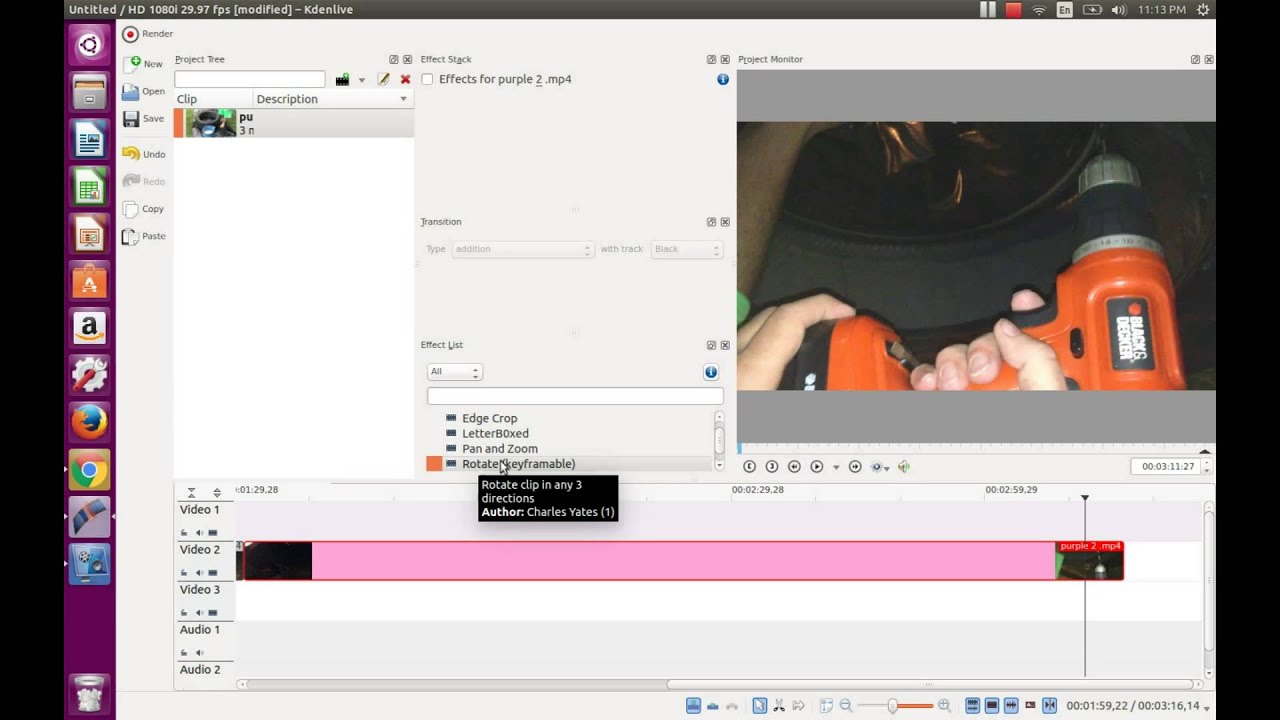Click the Project Tree search field
Screen dimensions: 1280x720
tap(250, 79)
